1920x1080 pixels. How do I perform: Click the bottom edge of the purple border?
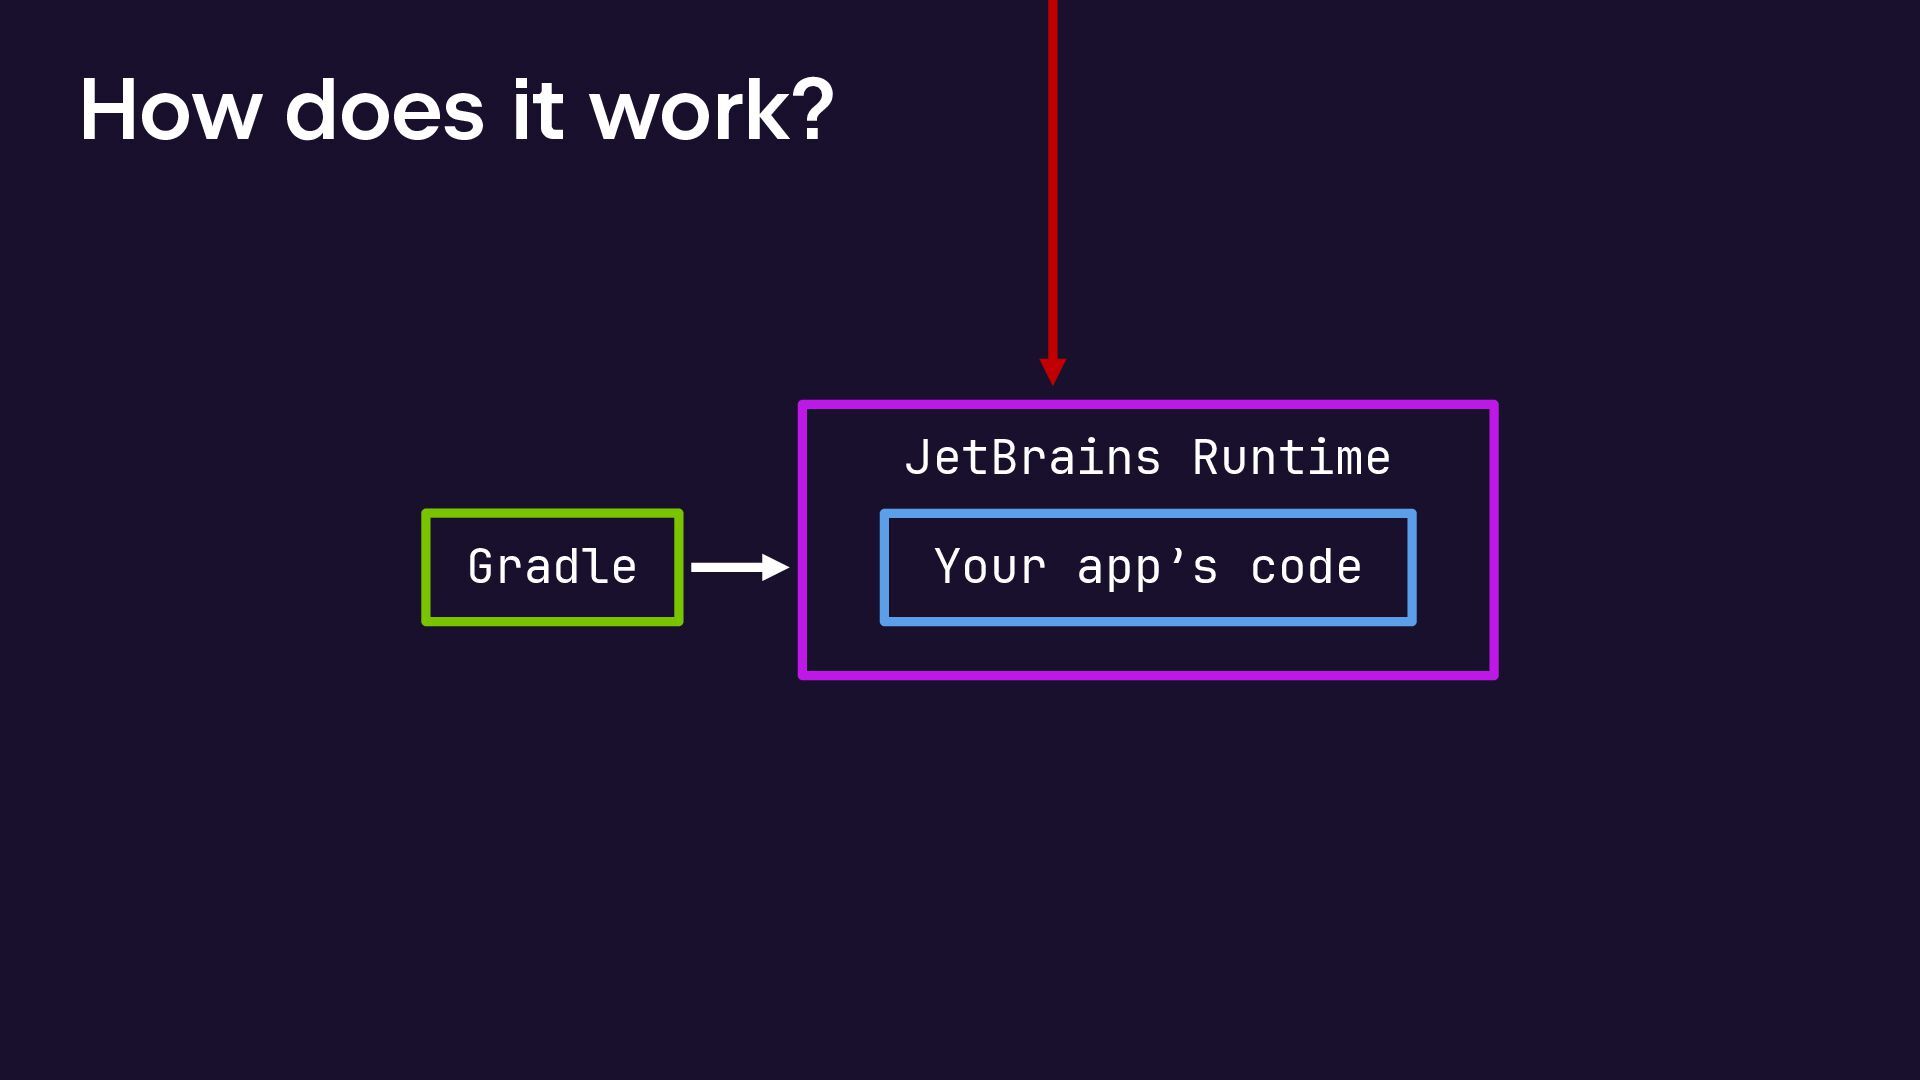[1147, 675]
